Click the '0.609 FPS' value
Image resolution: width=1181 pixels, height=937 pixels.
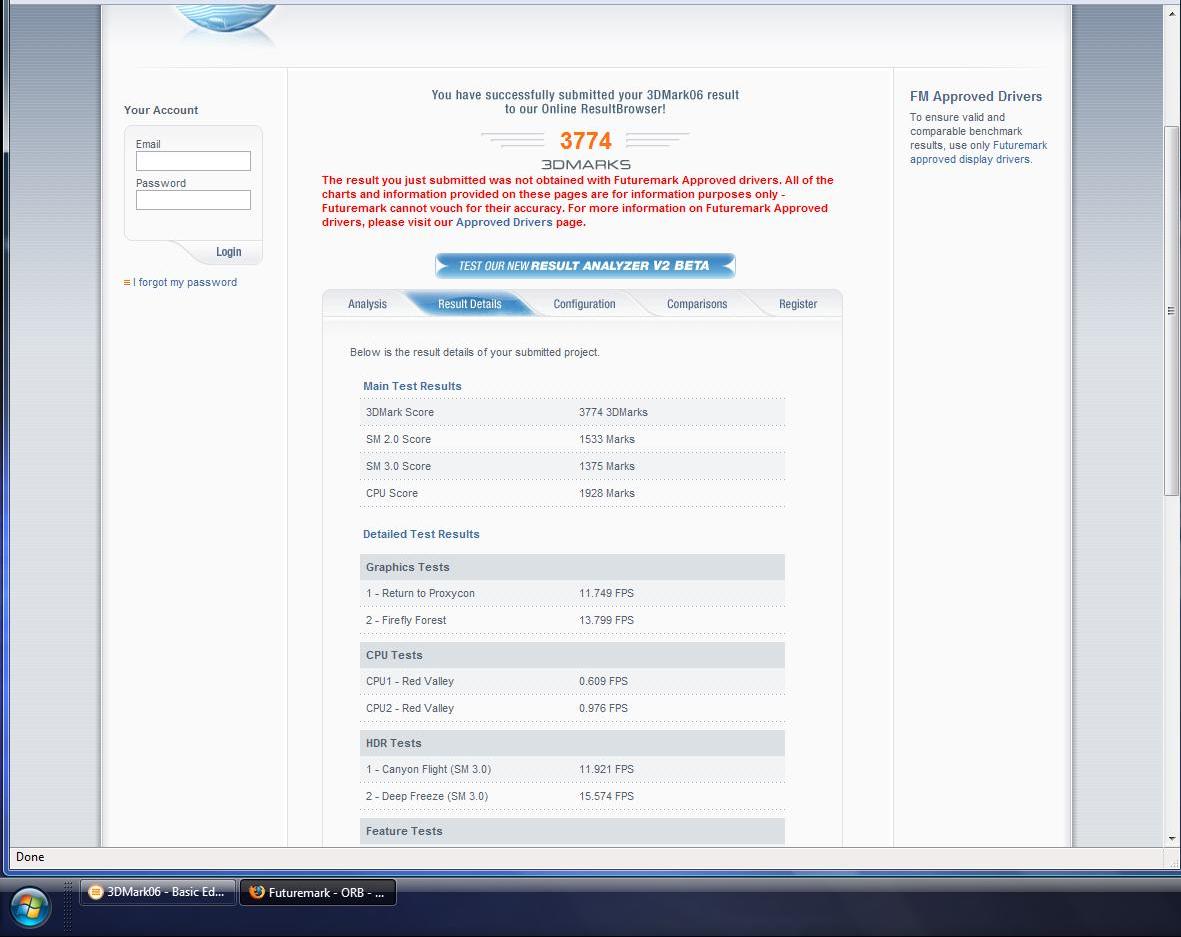tap(603, 682)
